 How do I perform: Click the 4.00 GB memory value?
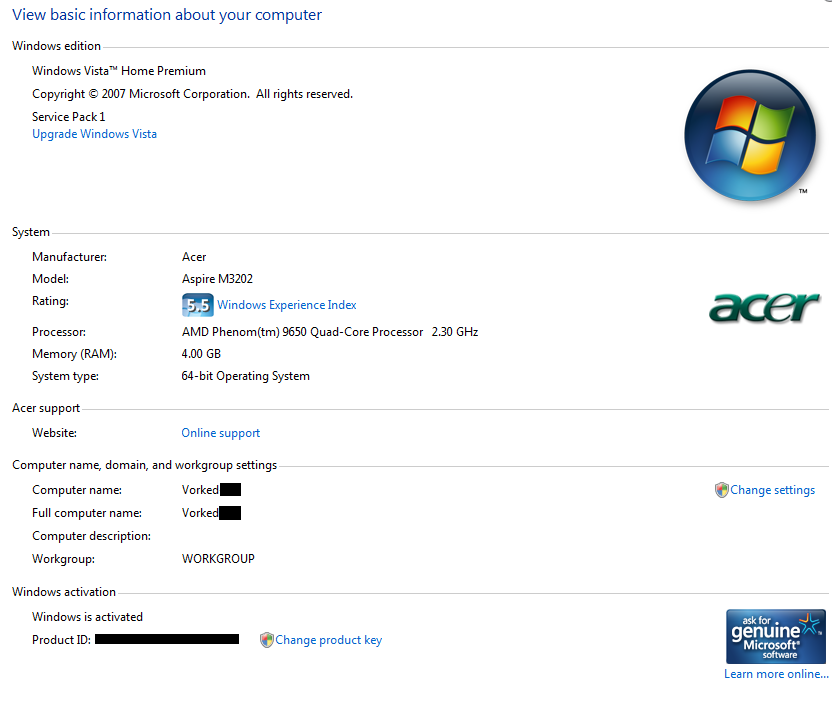[x=201, y=354]
